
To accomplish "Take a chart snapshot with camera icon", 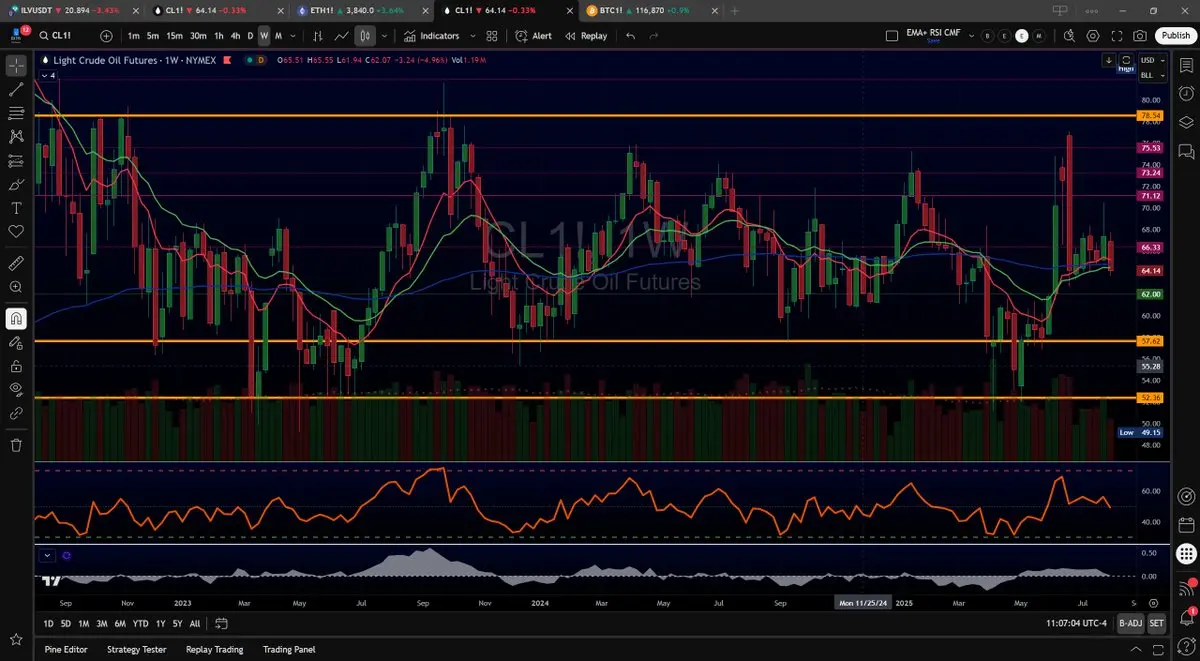I will (1140, 36).
